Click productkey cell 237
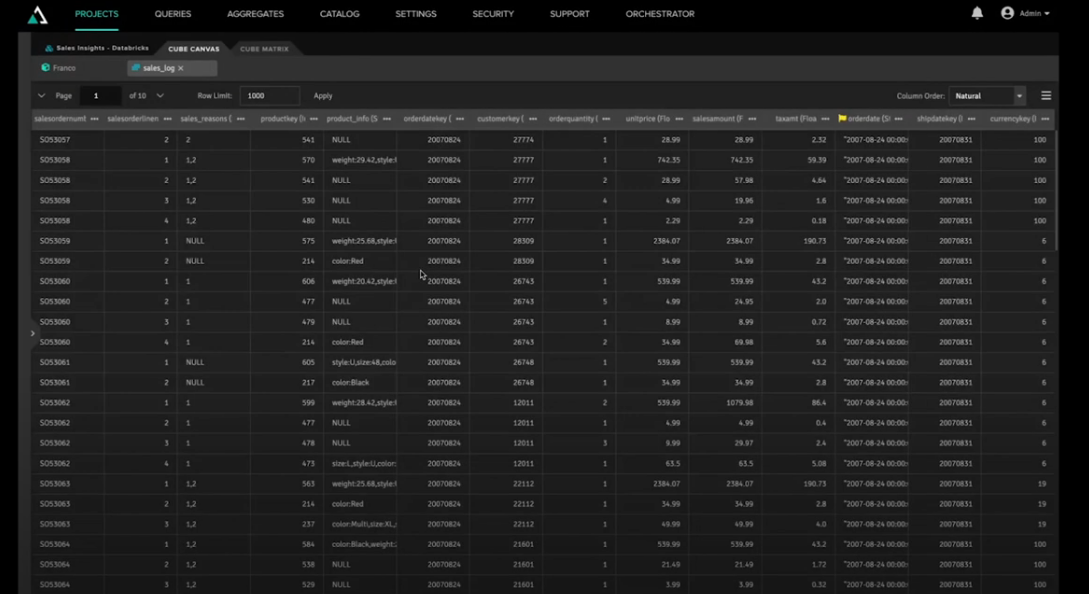Screen dimensions: 1089x594 (x=287, y=525)
